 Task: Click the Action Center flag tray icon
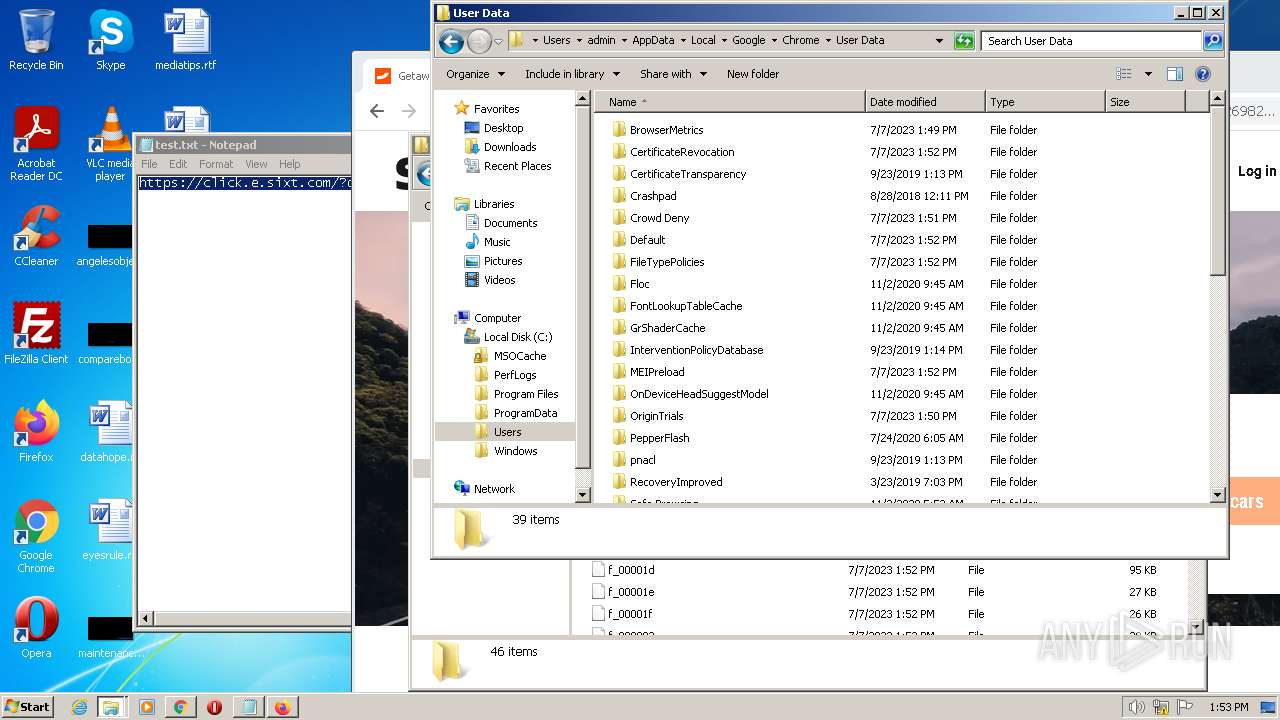(x=1184, y=707)
